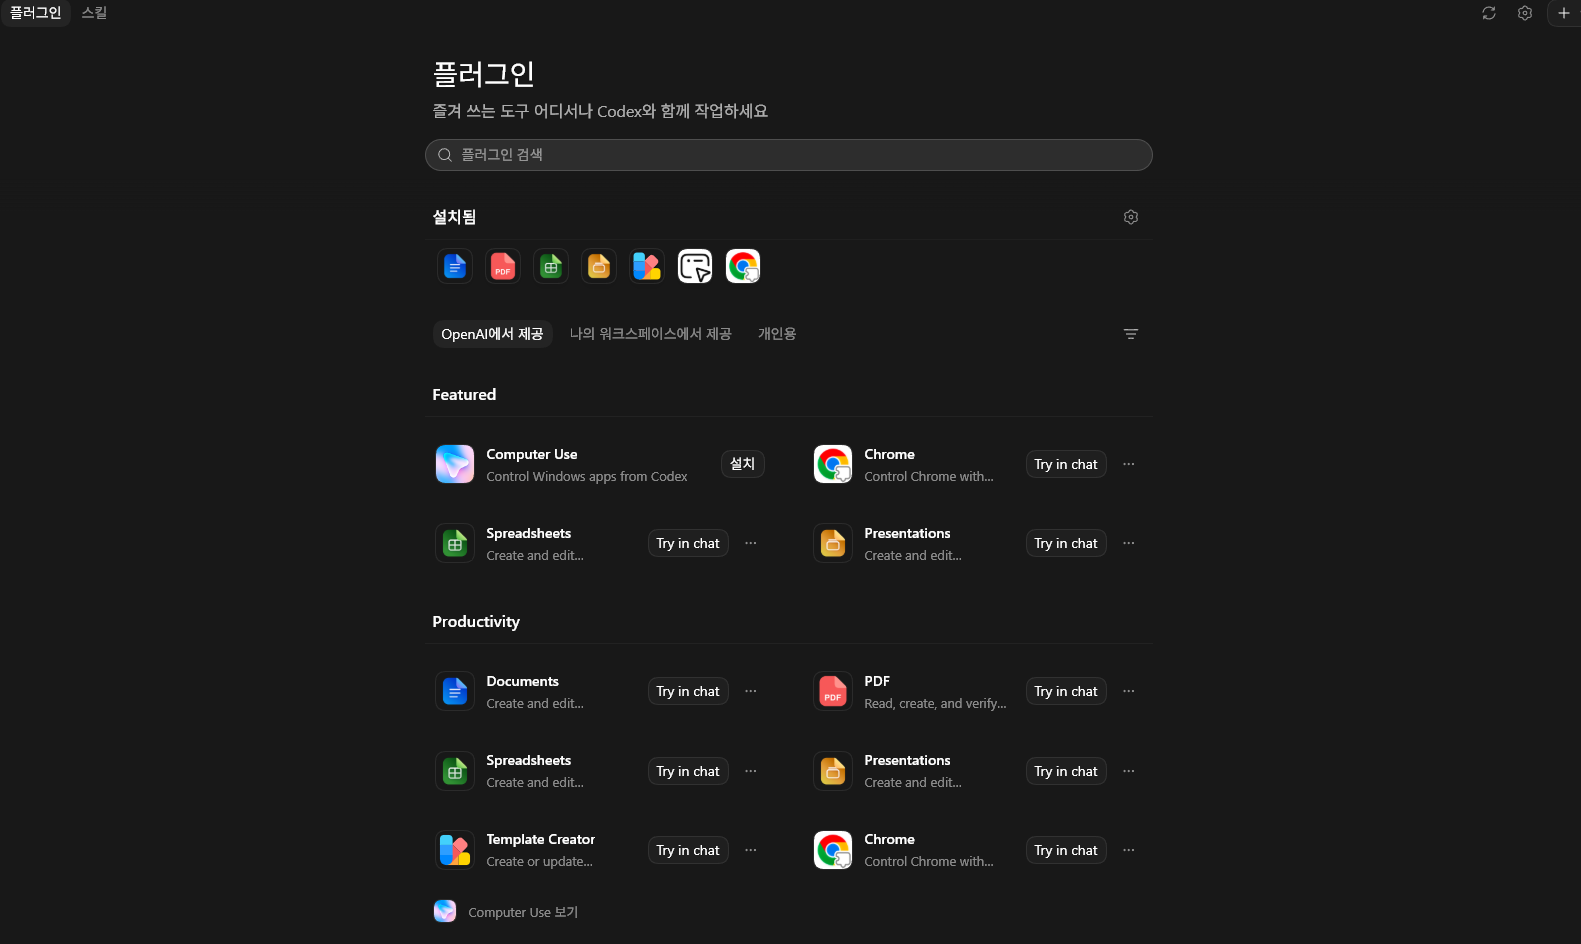
Task: Open more options for Template Creator
Action: [751, 850]
